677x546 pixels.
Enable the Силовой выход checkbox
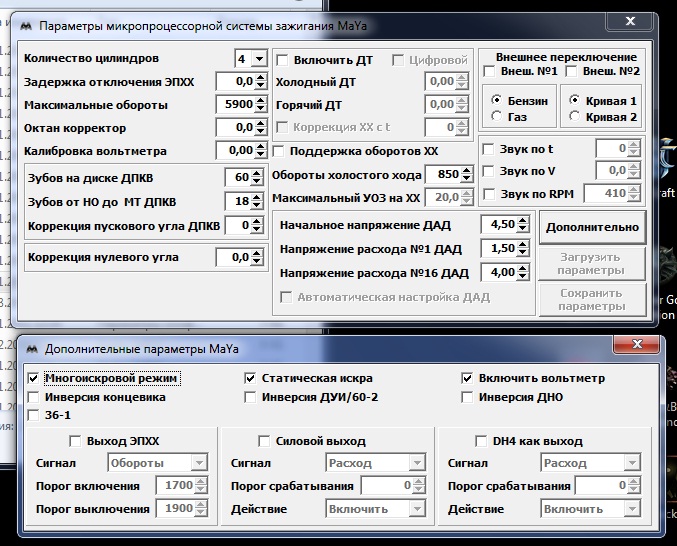264,441
